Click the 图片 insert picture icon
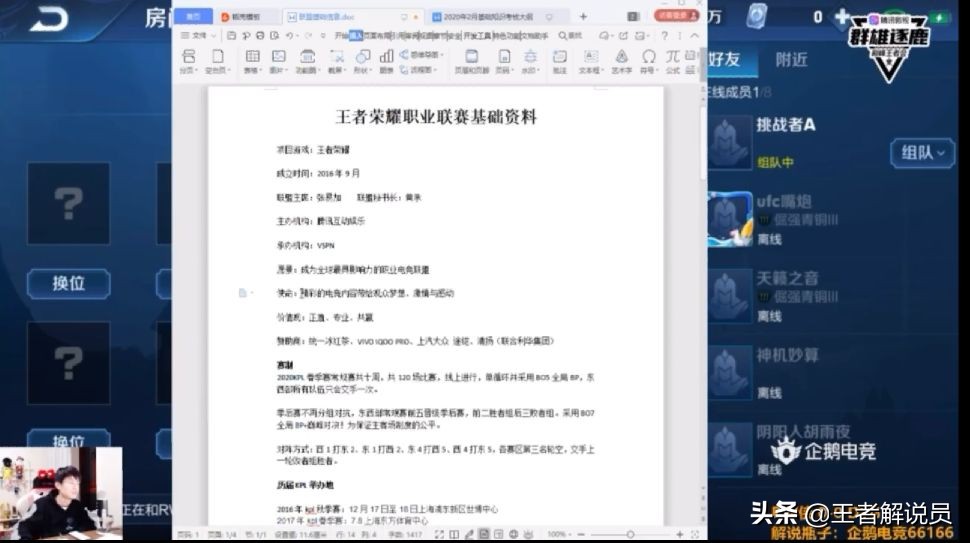 (279, 58)
